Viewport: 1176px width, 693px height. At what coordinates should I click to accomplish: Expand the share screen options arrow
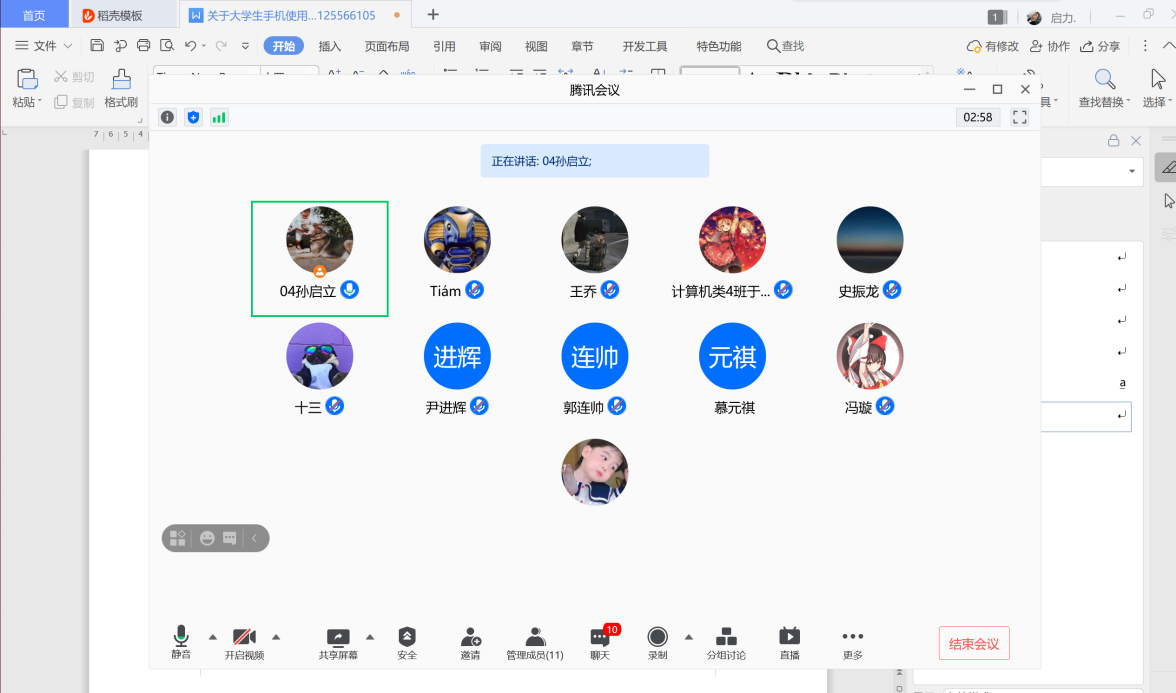(x=370, y=637)
